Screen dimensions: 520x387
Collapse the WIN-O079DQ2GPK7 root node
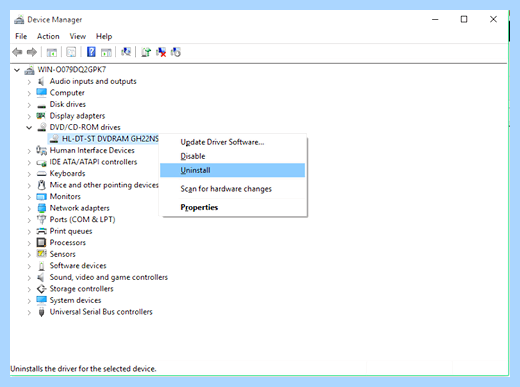point(17,70)
